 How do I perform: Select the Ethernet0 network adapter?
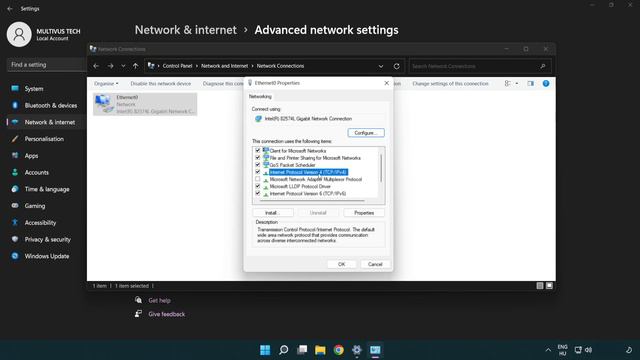pyautogui.click(x=145, y=104)
